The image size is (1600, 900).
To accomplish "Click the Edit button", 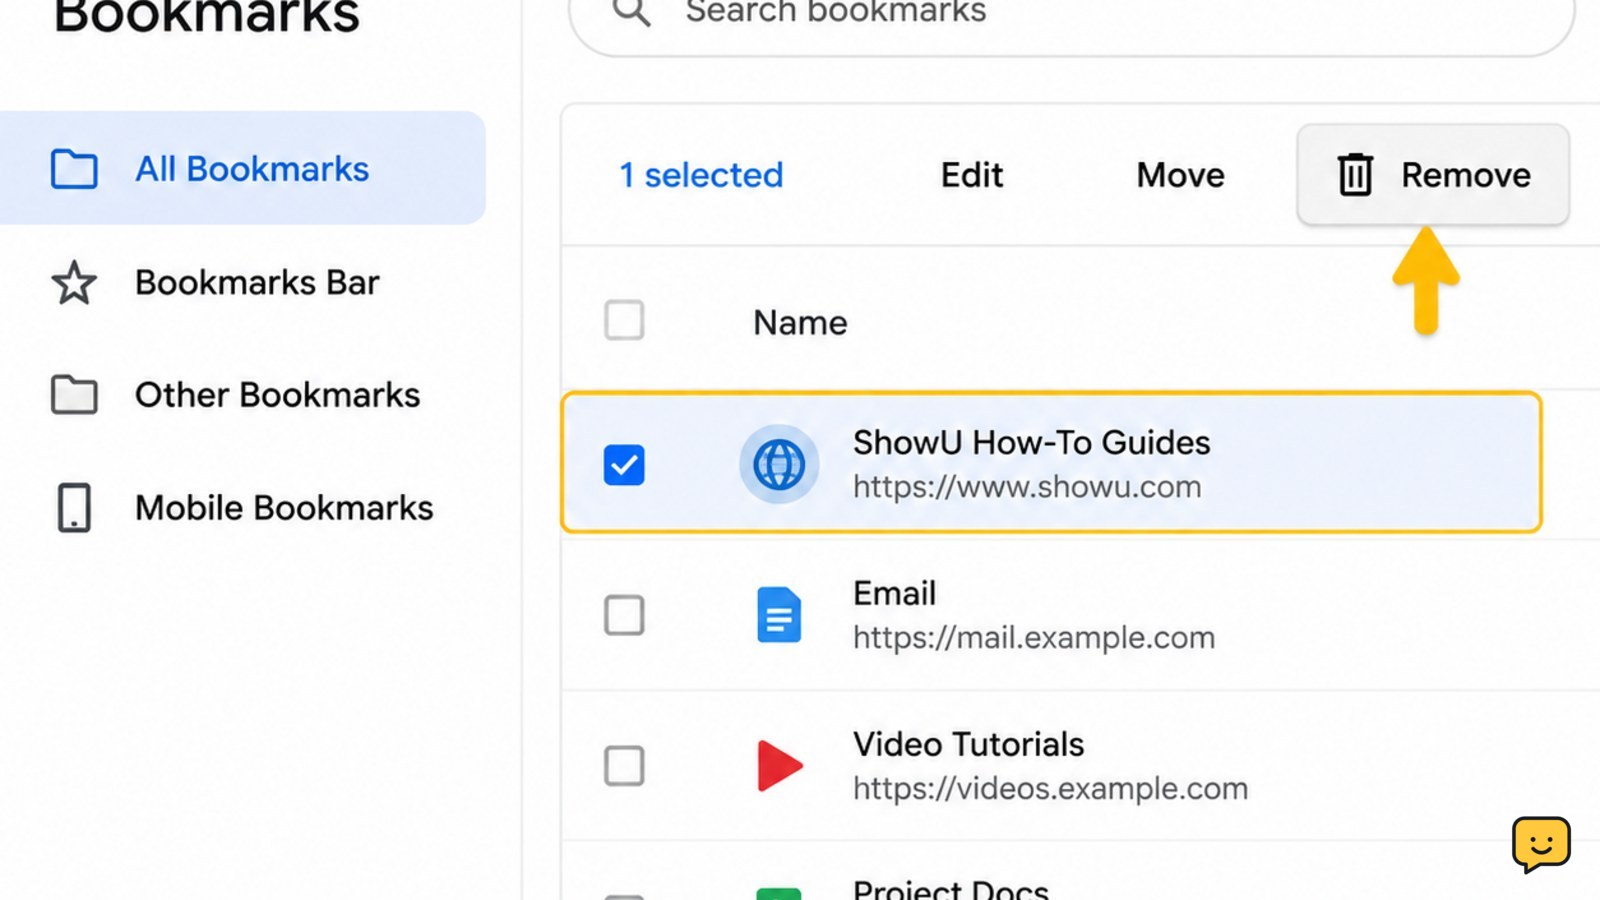I will click(x=971, y=175).
